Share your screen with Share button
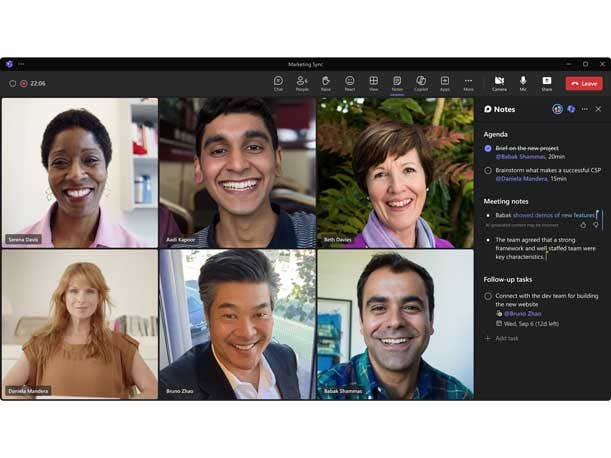 coord(547,83)
